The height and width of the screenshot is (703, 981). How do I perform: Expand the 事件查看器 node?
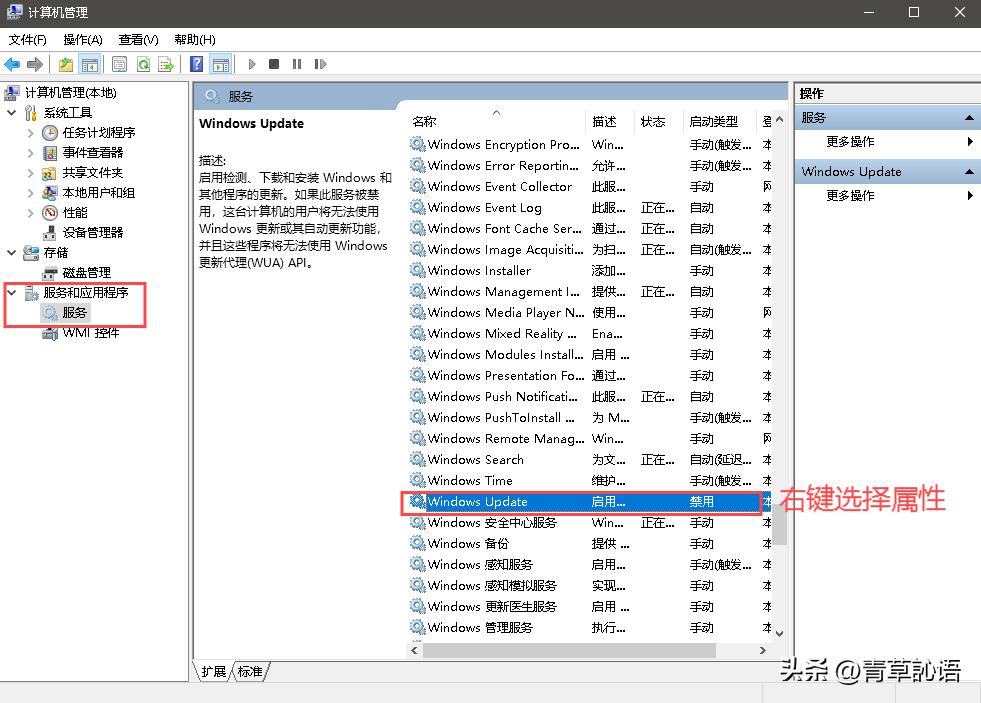pos(31,153)
